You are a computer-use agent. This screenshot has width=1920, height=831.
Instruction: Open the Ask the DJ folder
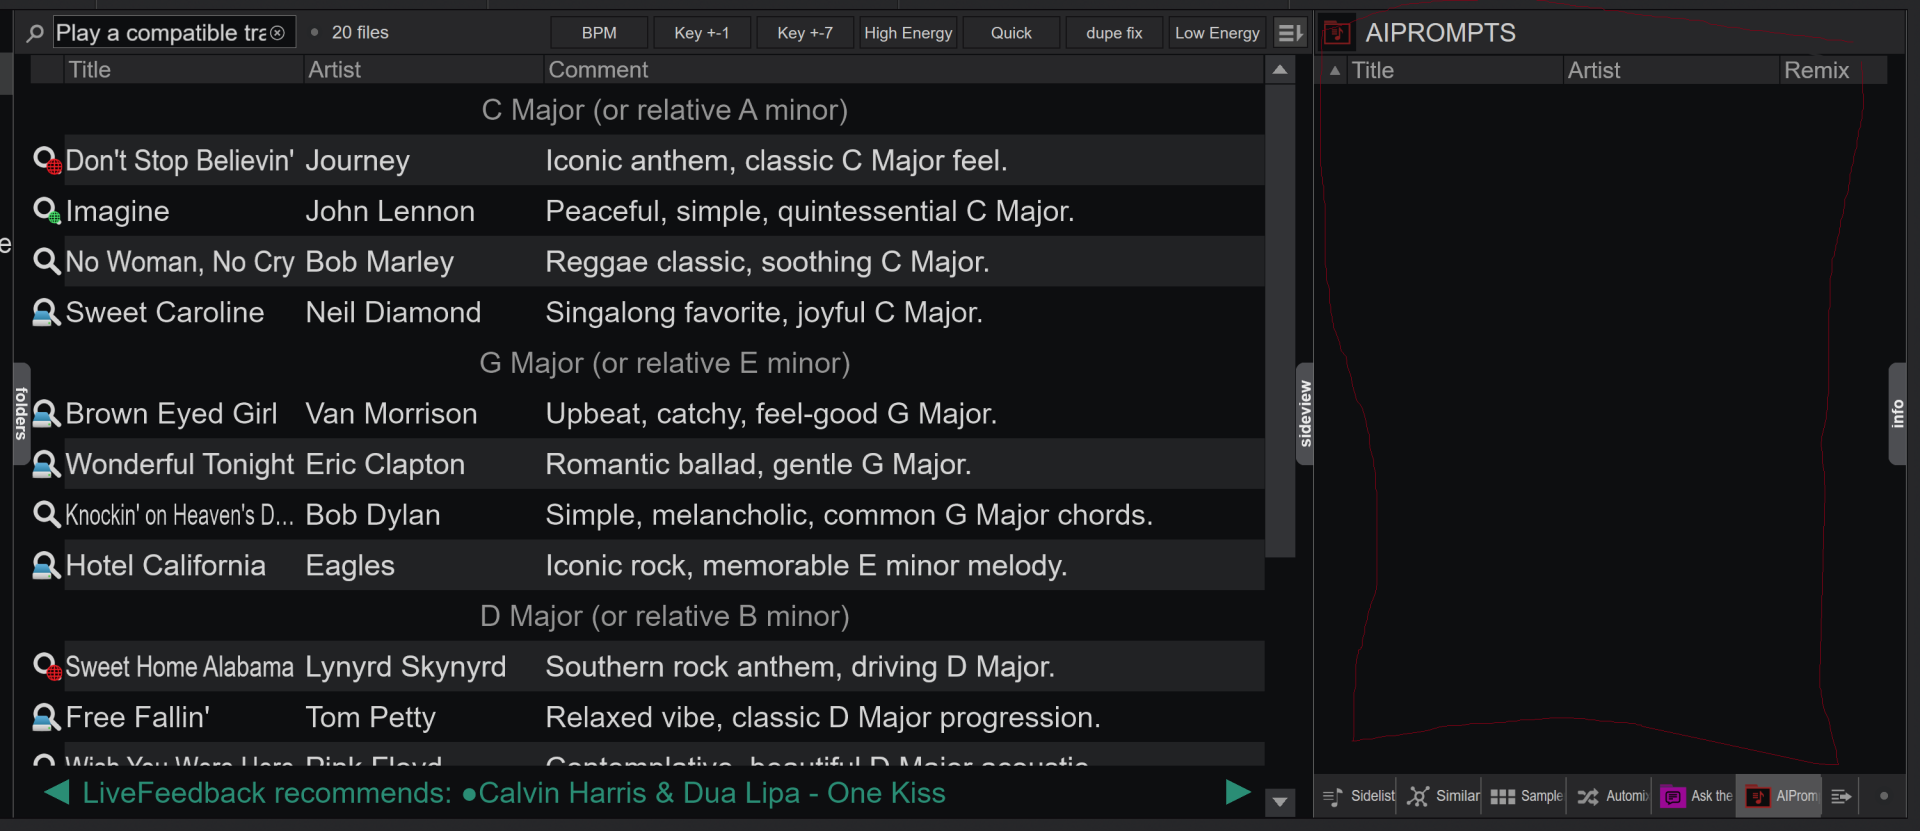1696,796
